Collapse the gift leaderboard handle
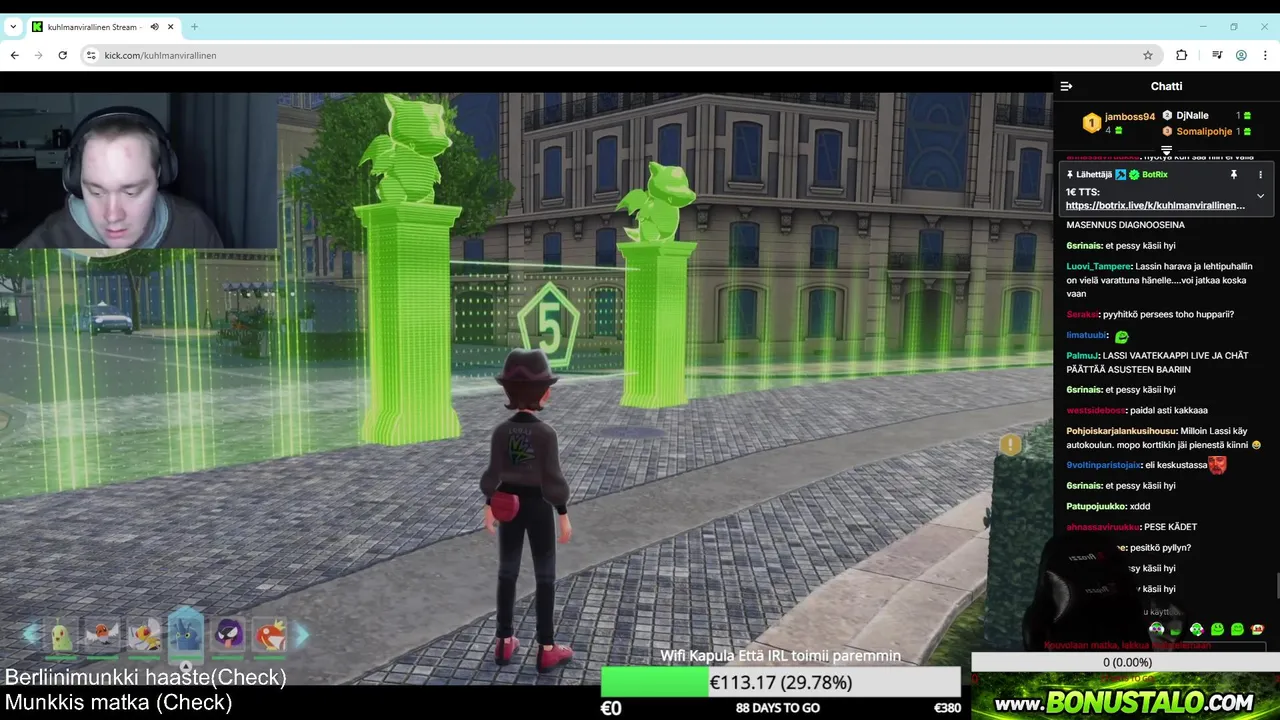Viewport: 1280px width, 720px height. 1166,150
